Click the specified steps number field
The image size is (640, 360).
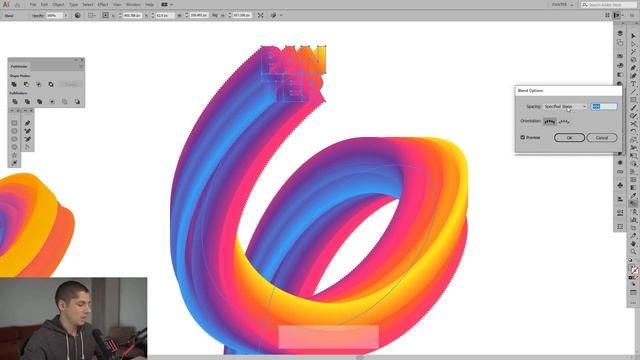tap(604, 107)
